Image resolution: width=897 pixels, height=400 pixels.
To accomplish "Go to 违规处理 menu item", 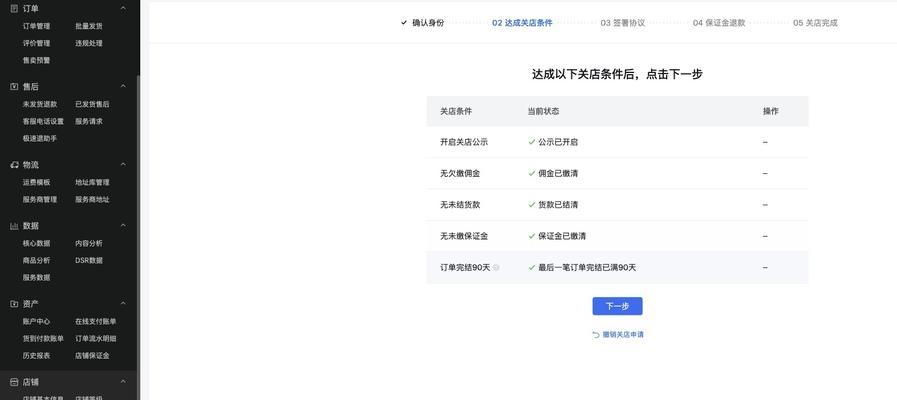I will click(89, 43).
